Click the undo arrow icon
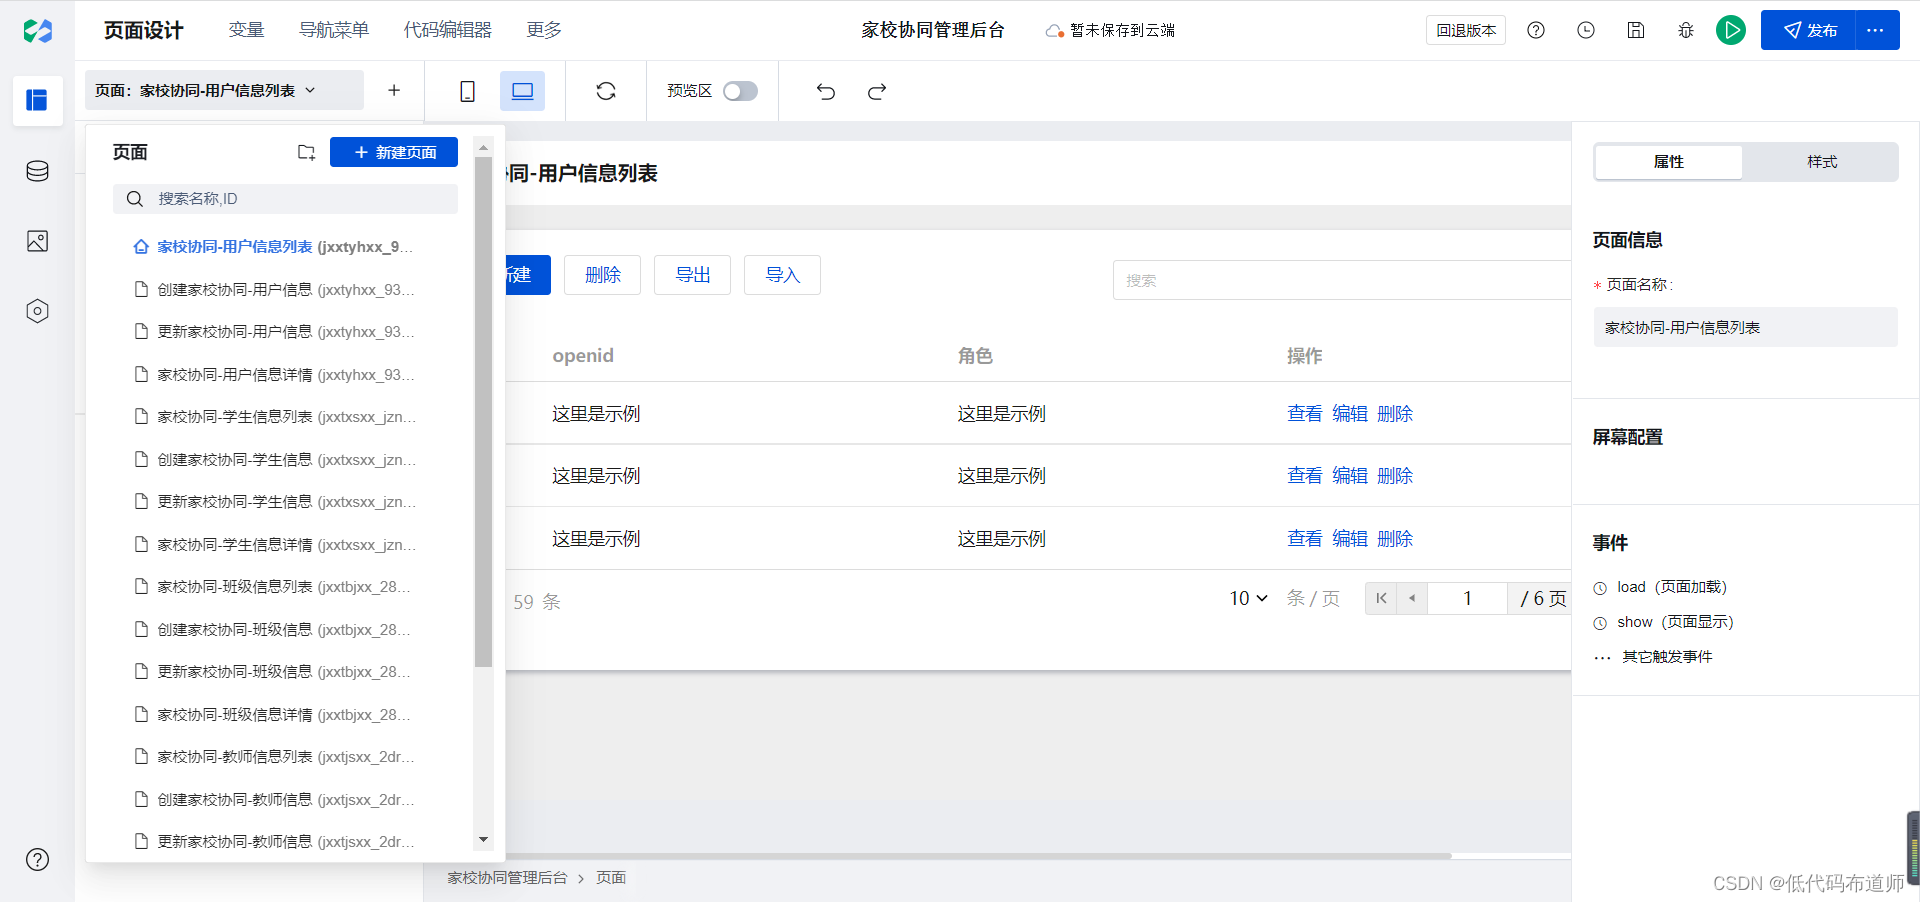This screenshot has width=1920, height=902. click(825, 91)
